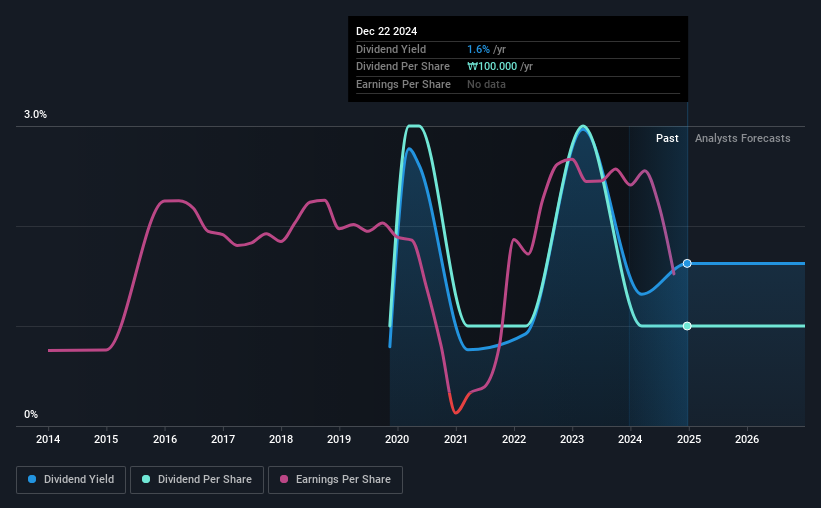Click the 'Dec 22 2024' tooltip date

(386, 31)
